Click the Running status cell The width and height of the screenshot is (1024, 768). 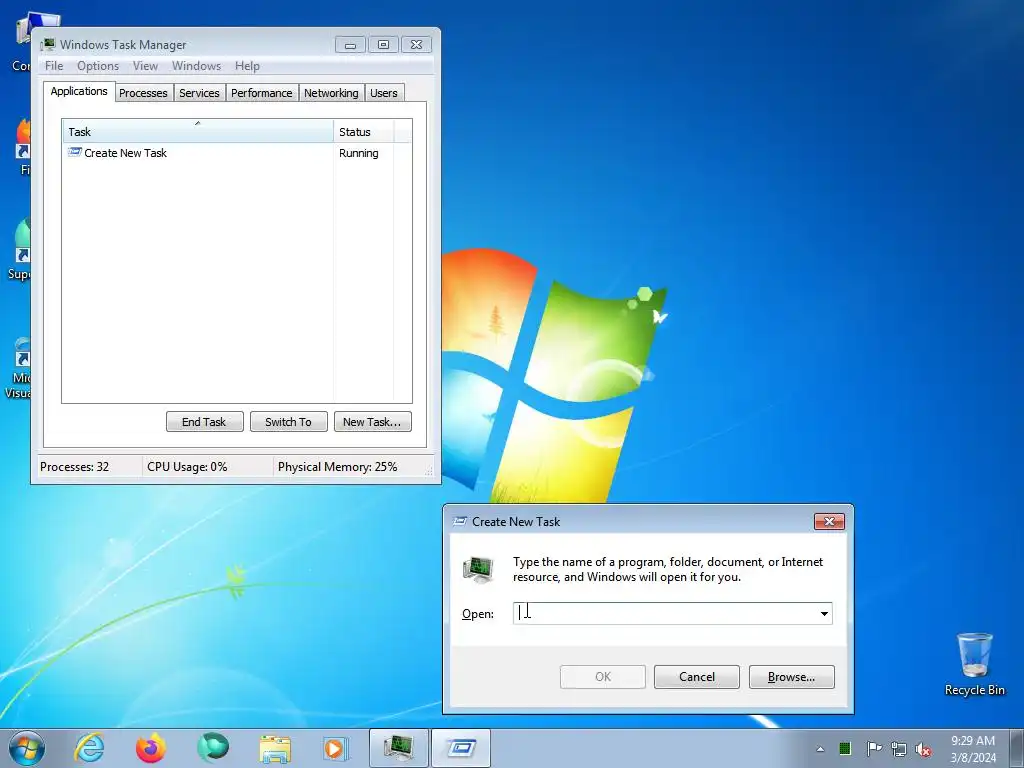tap(359, 153)
